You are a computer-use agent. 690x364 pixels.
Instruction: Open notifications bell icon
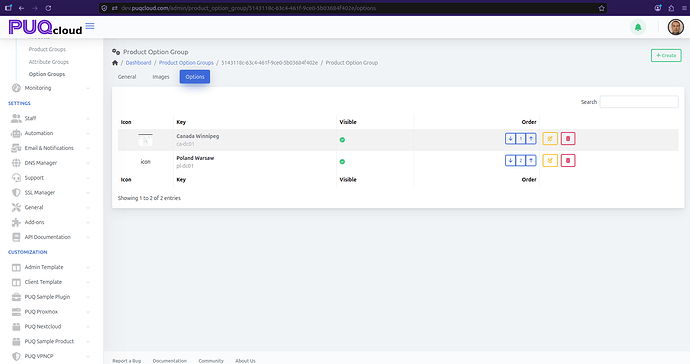point(638,27)
